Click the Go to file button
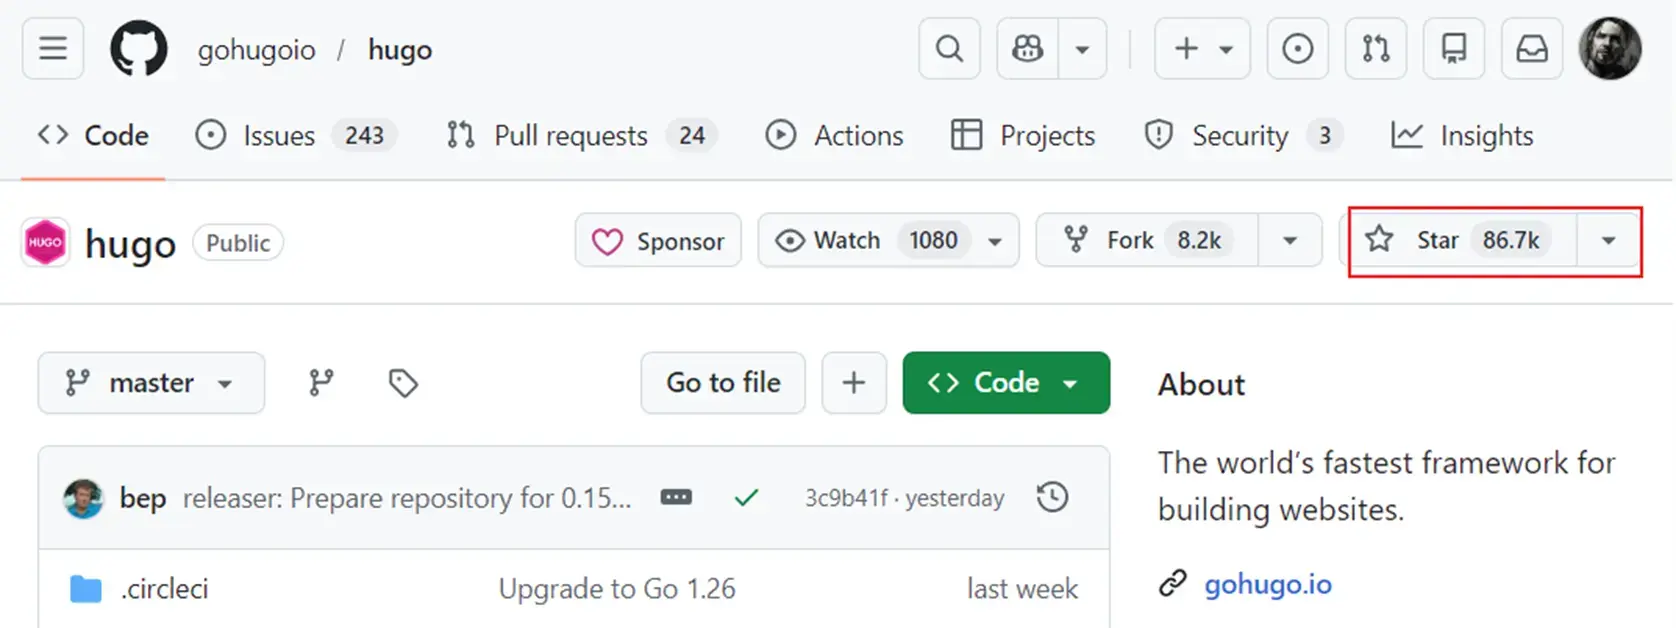The width and height of the screenshot is (1676, 628). tap(723, 383)
